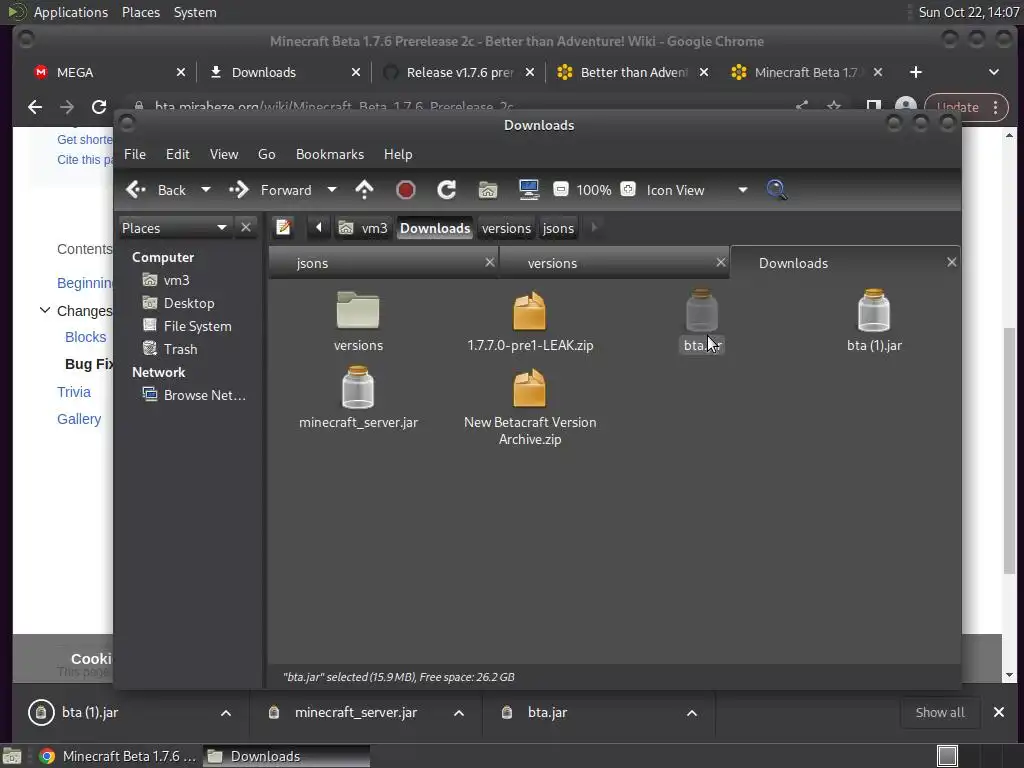This screenshot has width=1024, height=768.
Task: Open Gallery link in wiki contents
Action: pyautogui.click(x=79, y=419)
